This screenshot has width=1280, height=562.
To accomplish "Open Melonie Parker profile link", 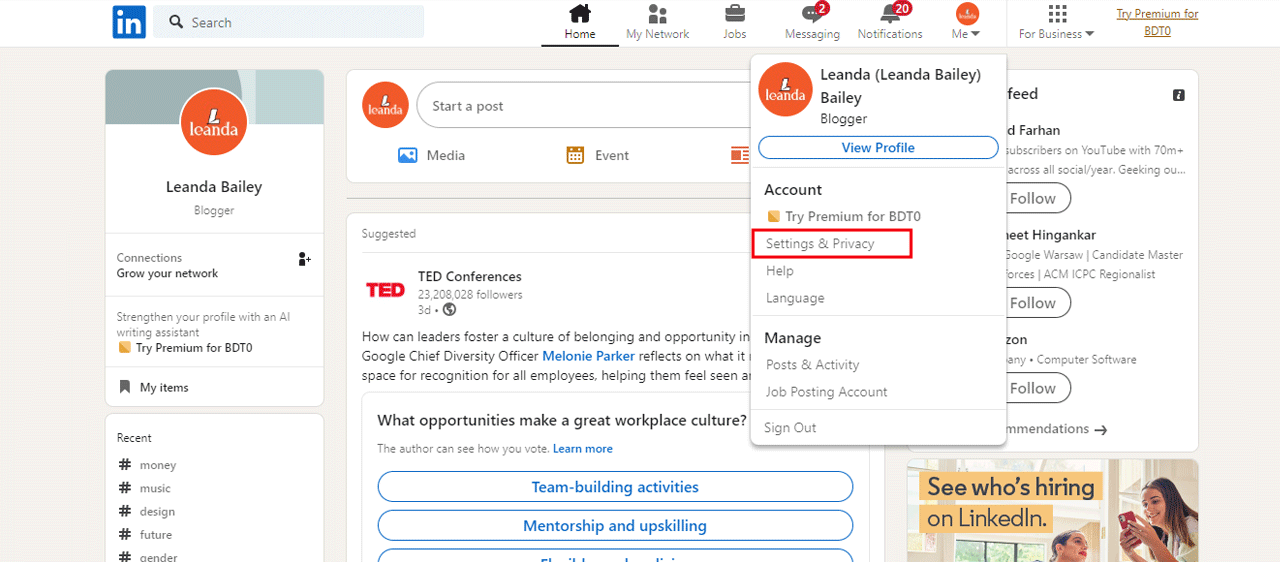I will (x=590, y=356).
